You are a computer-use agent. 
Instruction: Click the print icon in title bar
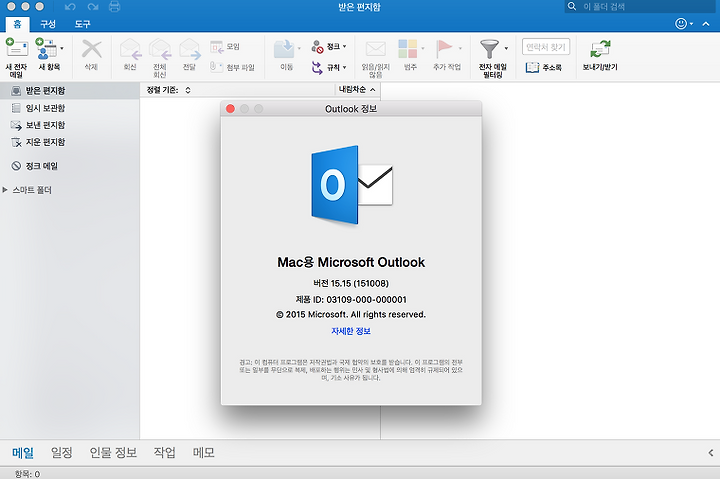coord(114,6)
